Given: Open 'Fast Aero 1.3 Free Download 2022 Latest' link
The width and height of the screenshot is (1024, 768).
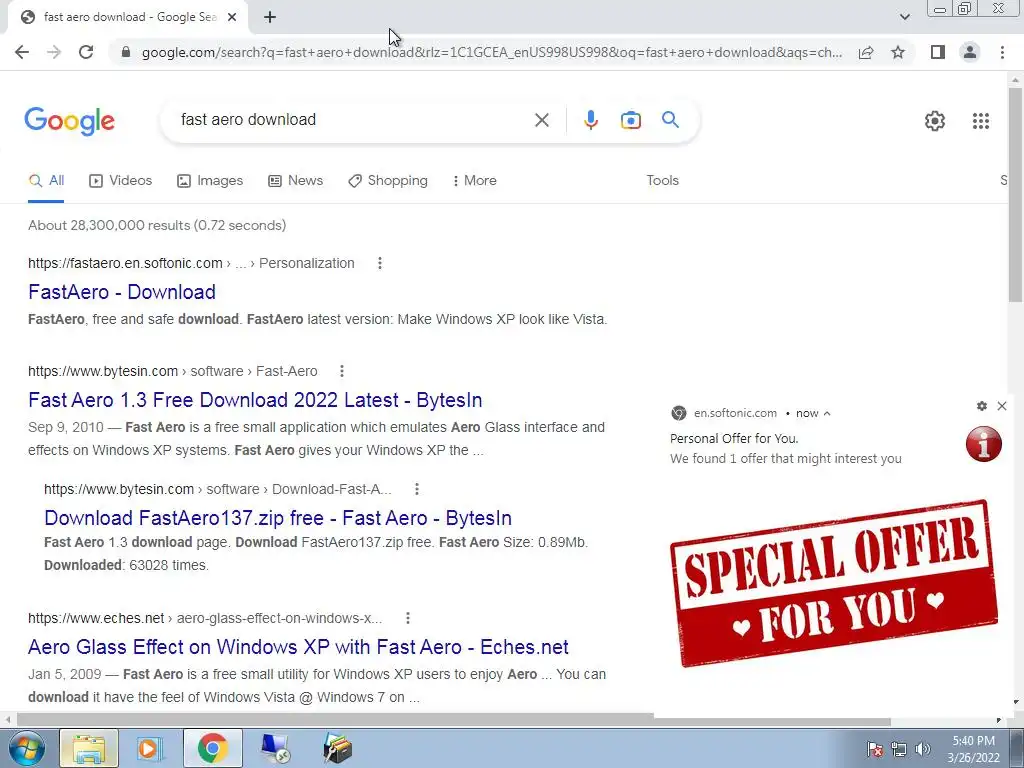Looking at the screenshot, I should click(255, 400).
